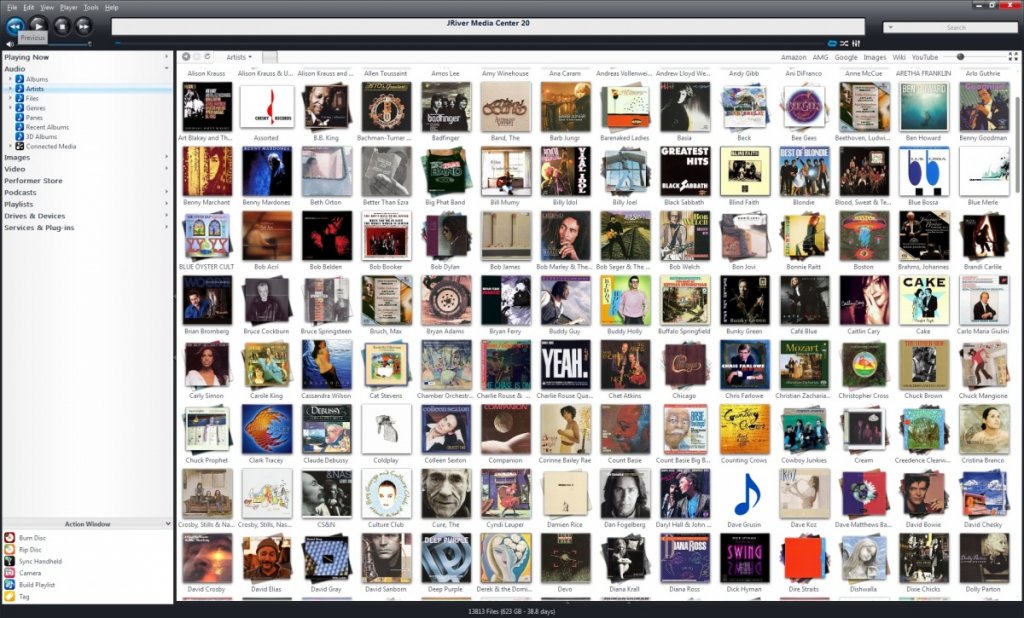The height and width of the screenshot is (618, 1024).
Task: Open the Deep Purple artist thumbnail
Action: 445,559
